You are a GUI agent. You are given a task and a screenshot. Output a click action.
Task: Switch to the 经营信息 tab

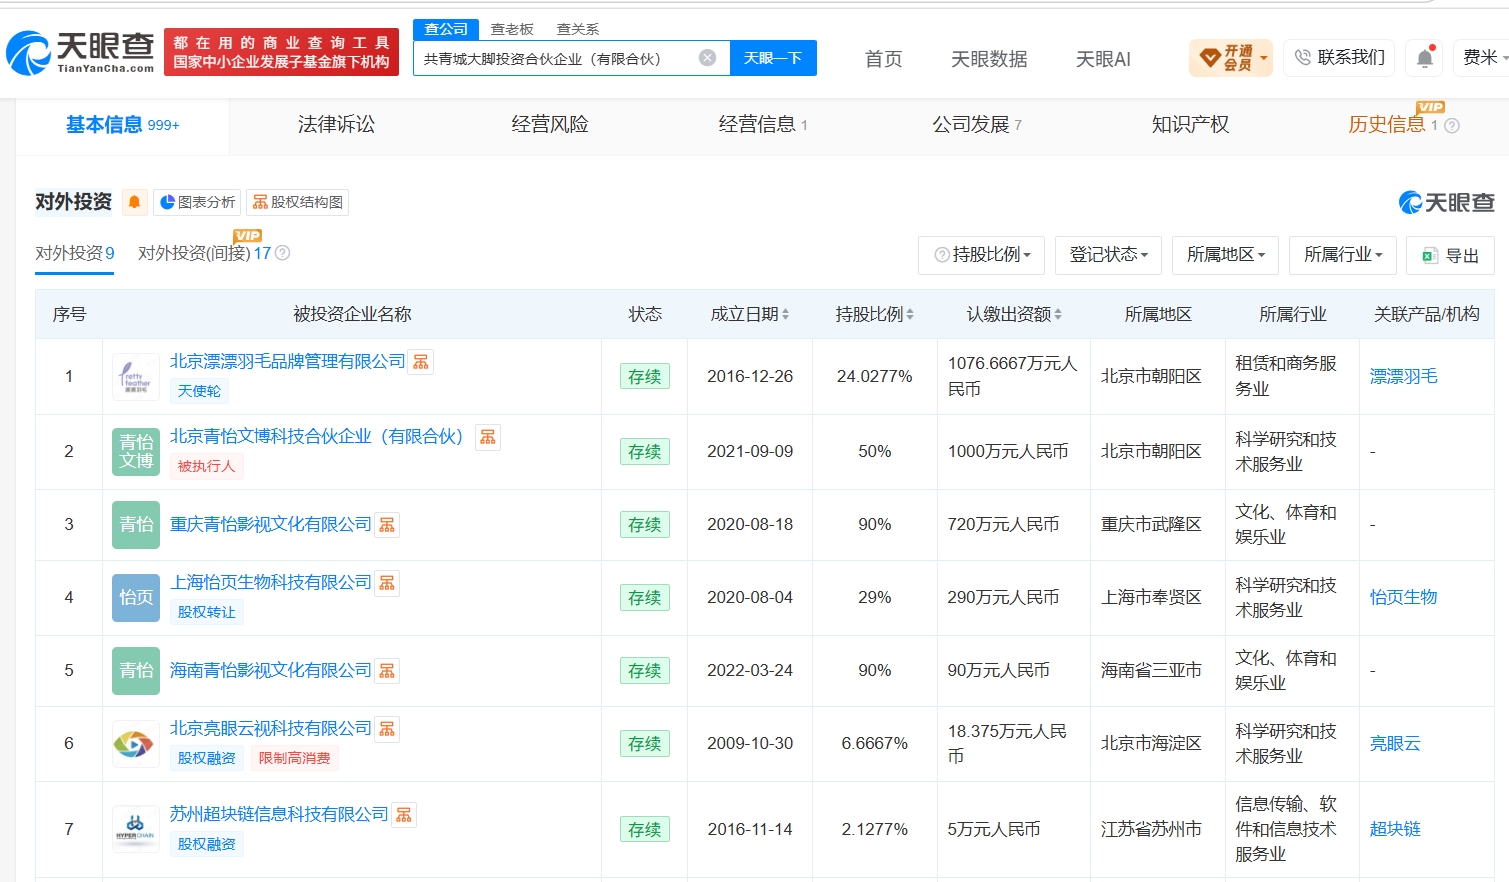(x=763, y=125)
